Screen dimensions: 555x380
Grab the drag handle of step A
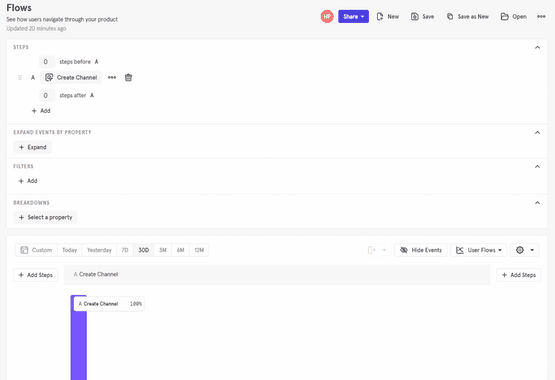click(20, 77)
